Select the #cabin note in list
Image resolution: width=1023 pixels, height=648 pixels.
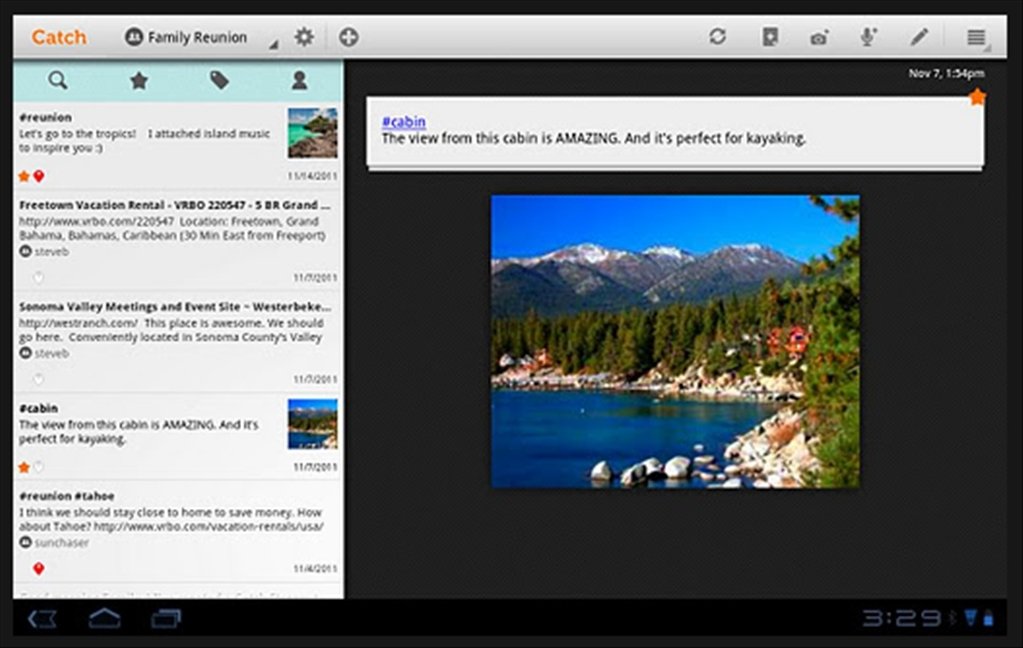coord(177,436)
